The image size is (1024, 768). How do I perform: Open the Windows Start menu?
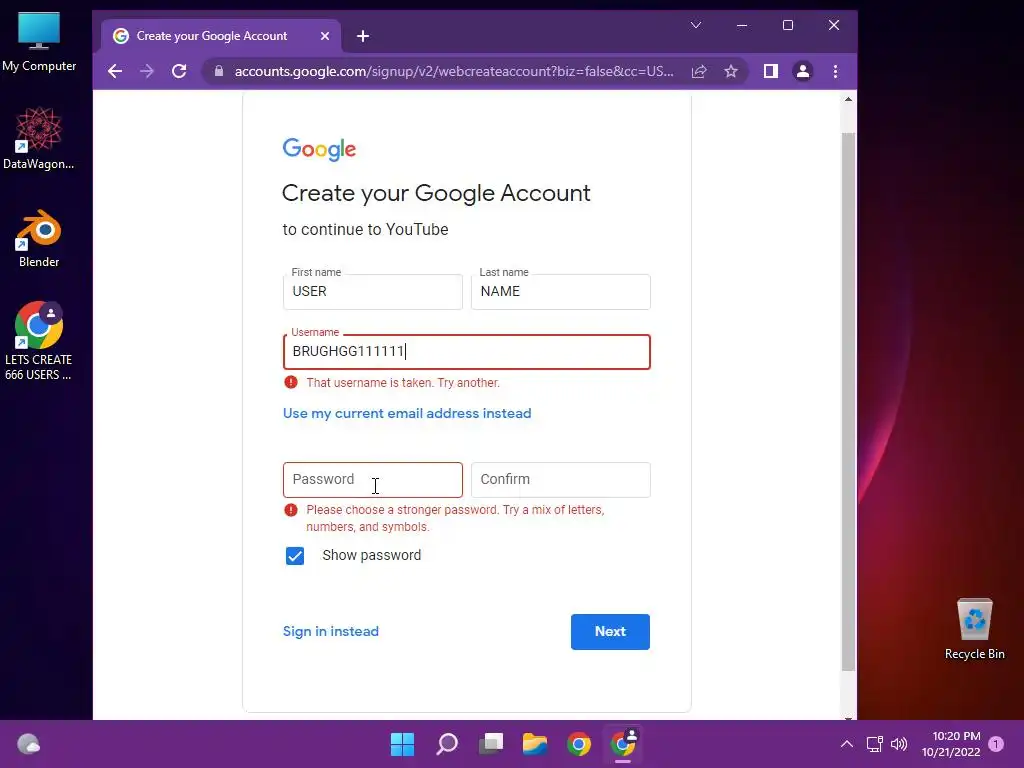coord(402,744)
